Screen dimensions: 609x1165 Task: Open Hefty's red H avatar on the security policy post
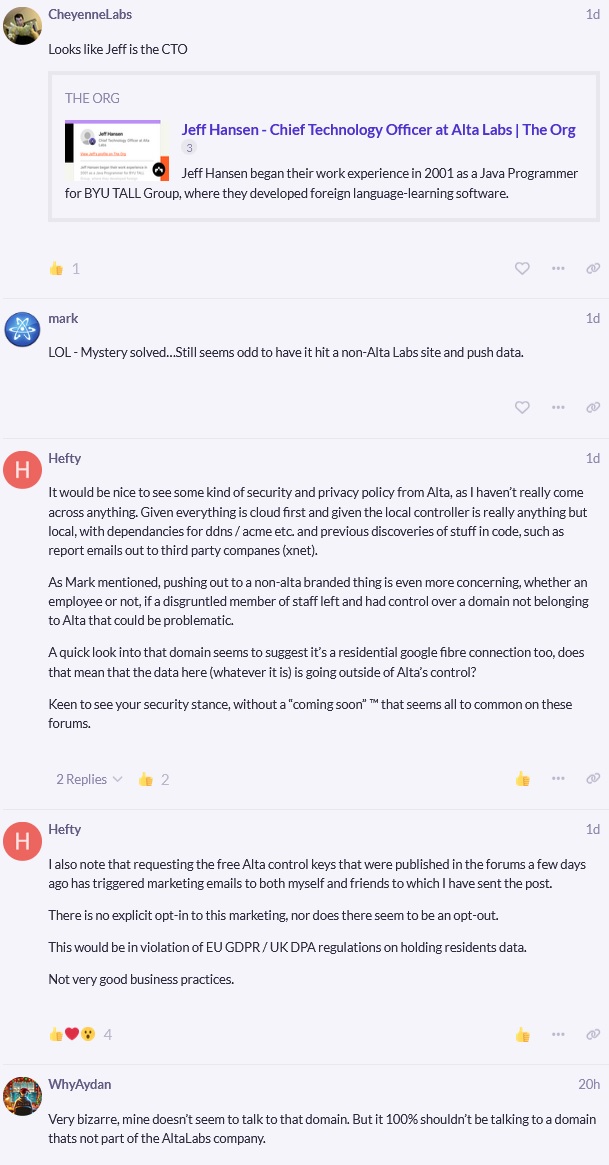[x=22, y=469]
